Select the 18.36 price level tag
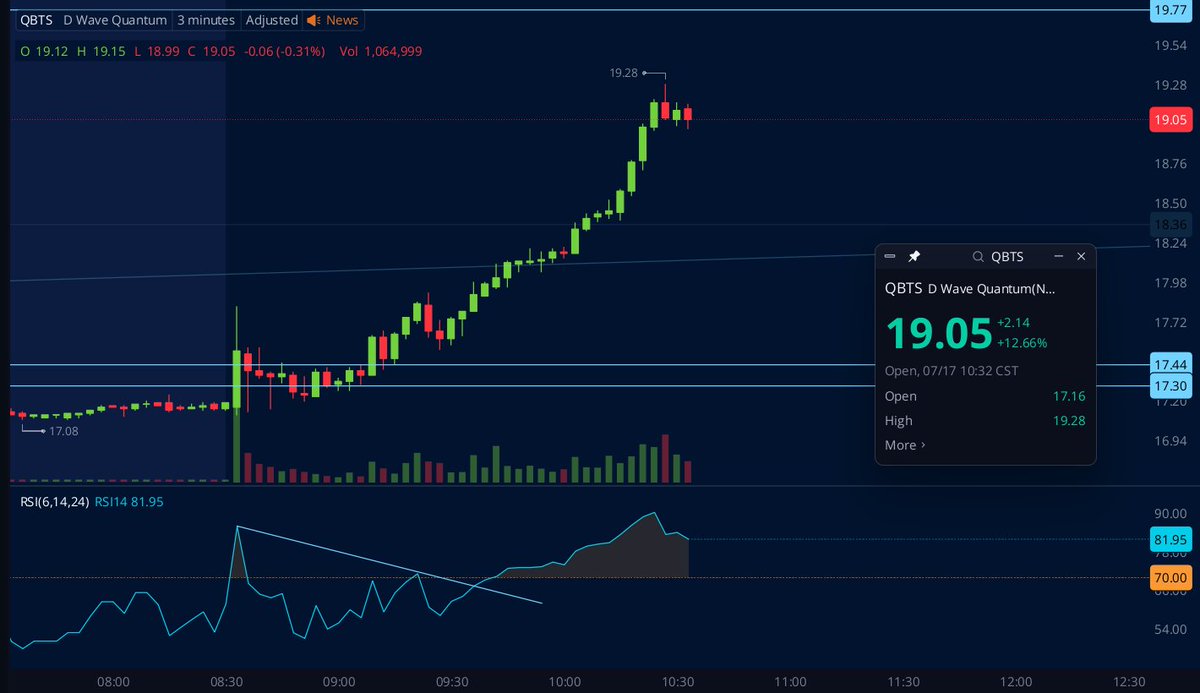Viewport: 1200px width, 693px height. [1170, 225]
